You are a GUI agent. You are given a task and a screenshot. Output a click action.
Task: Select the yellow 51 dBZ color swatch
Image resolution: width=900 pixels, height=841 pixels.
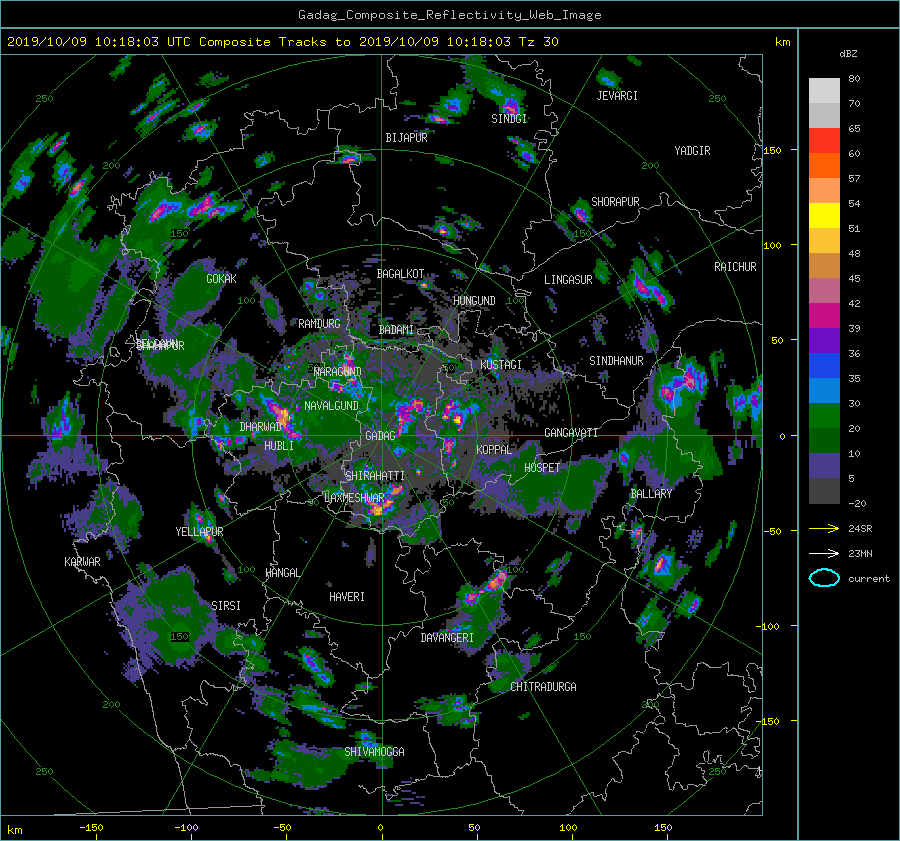click(824, 216)
